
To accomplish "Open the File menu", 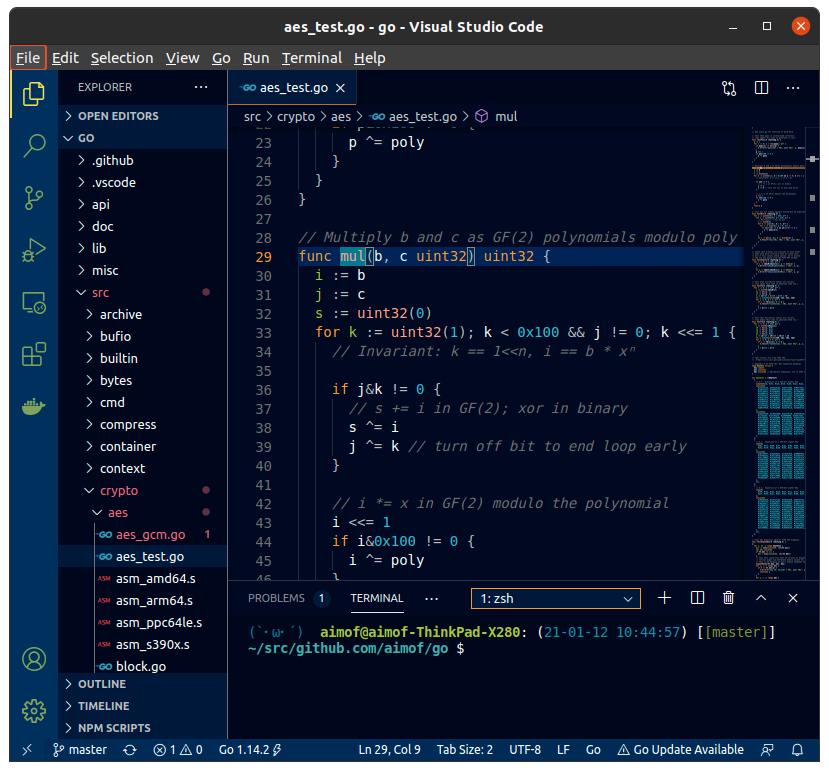I will [x=28, y=58].
